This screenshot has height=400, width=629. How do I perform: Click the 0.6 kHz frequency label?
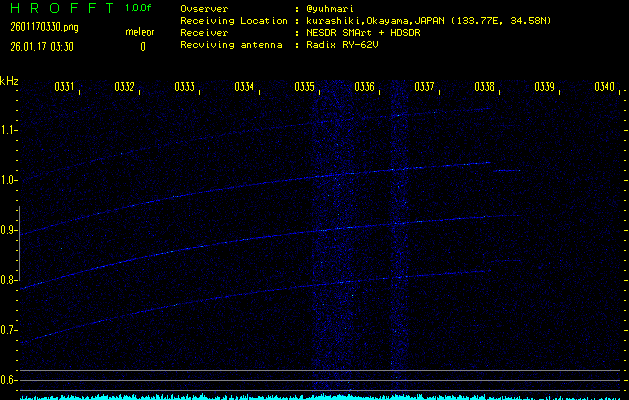pos(9,380)
